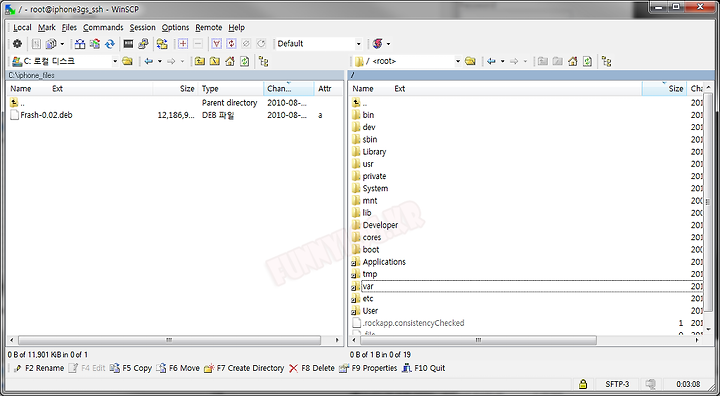Open the terminal console icon

click(128, 44)
